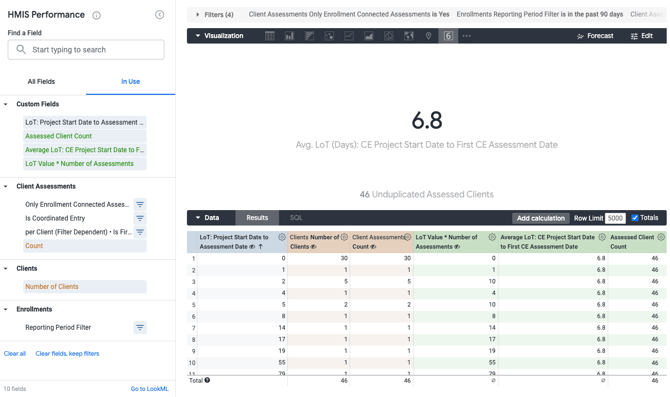Click the Forecast button
The height and width of the screenshot is (397, 670).
[595, 36]
